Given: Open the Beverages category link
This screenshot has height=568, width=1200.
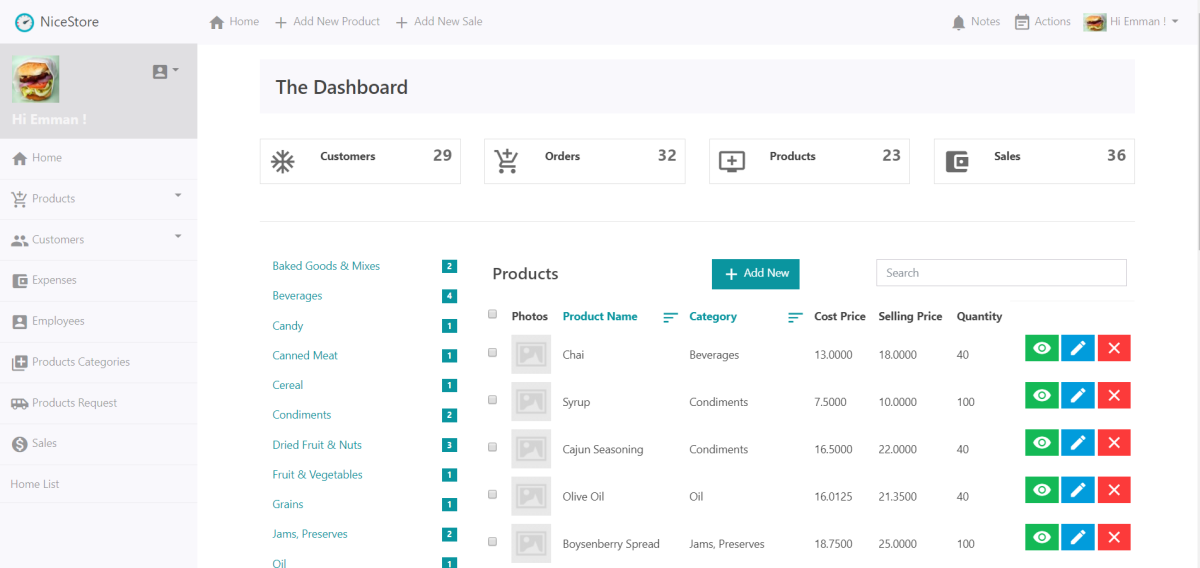Looking at the screenshot, I should coord(297,296).
